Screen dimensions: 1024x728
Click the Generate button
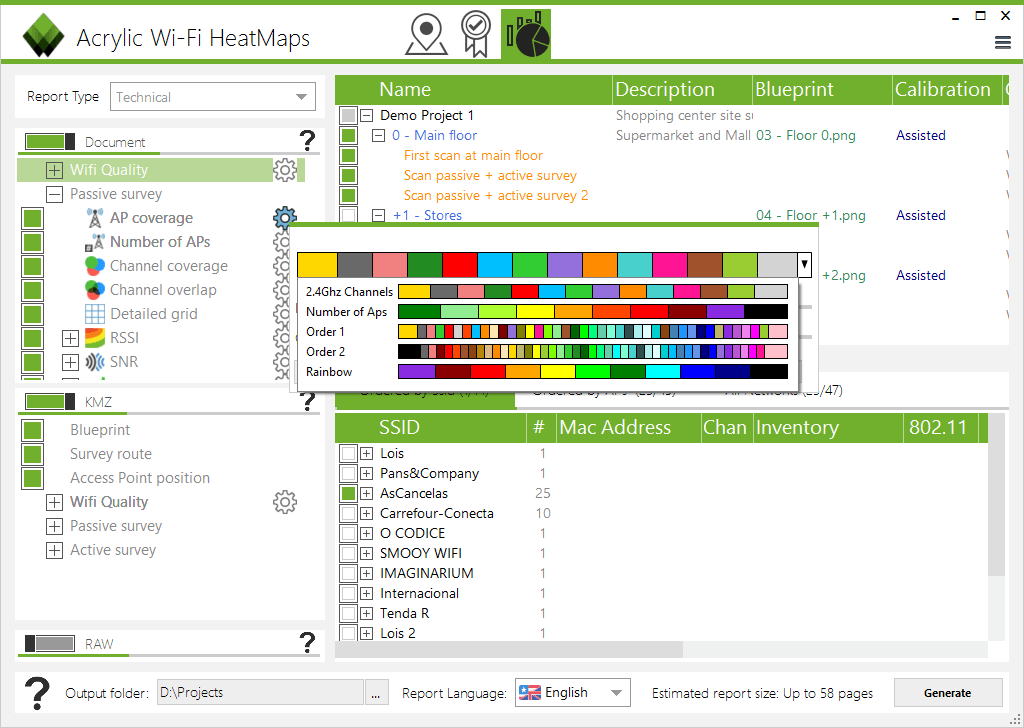pyautogui.click(x=948, y=693)
